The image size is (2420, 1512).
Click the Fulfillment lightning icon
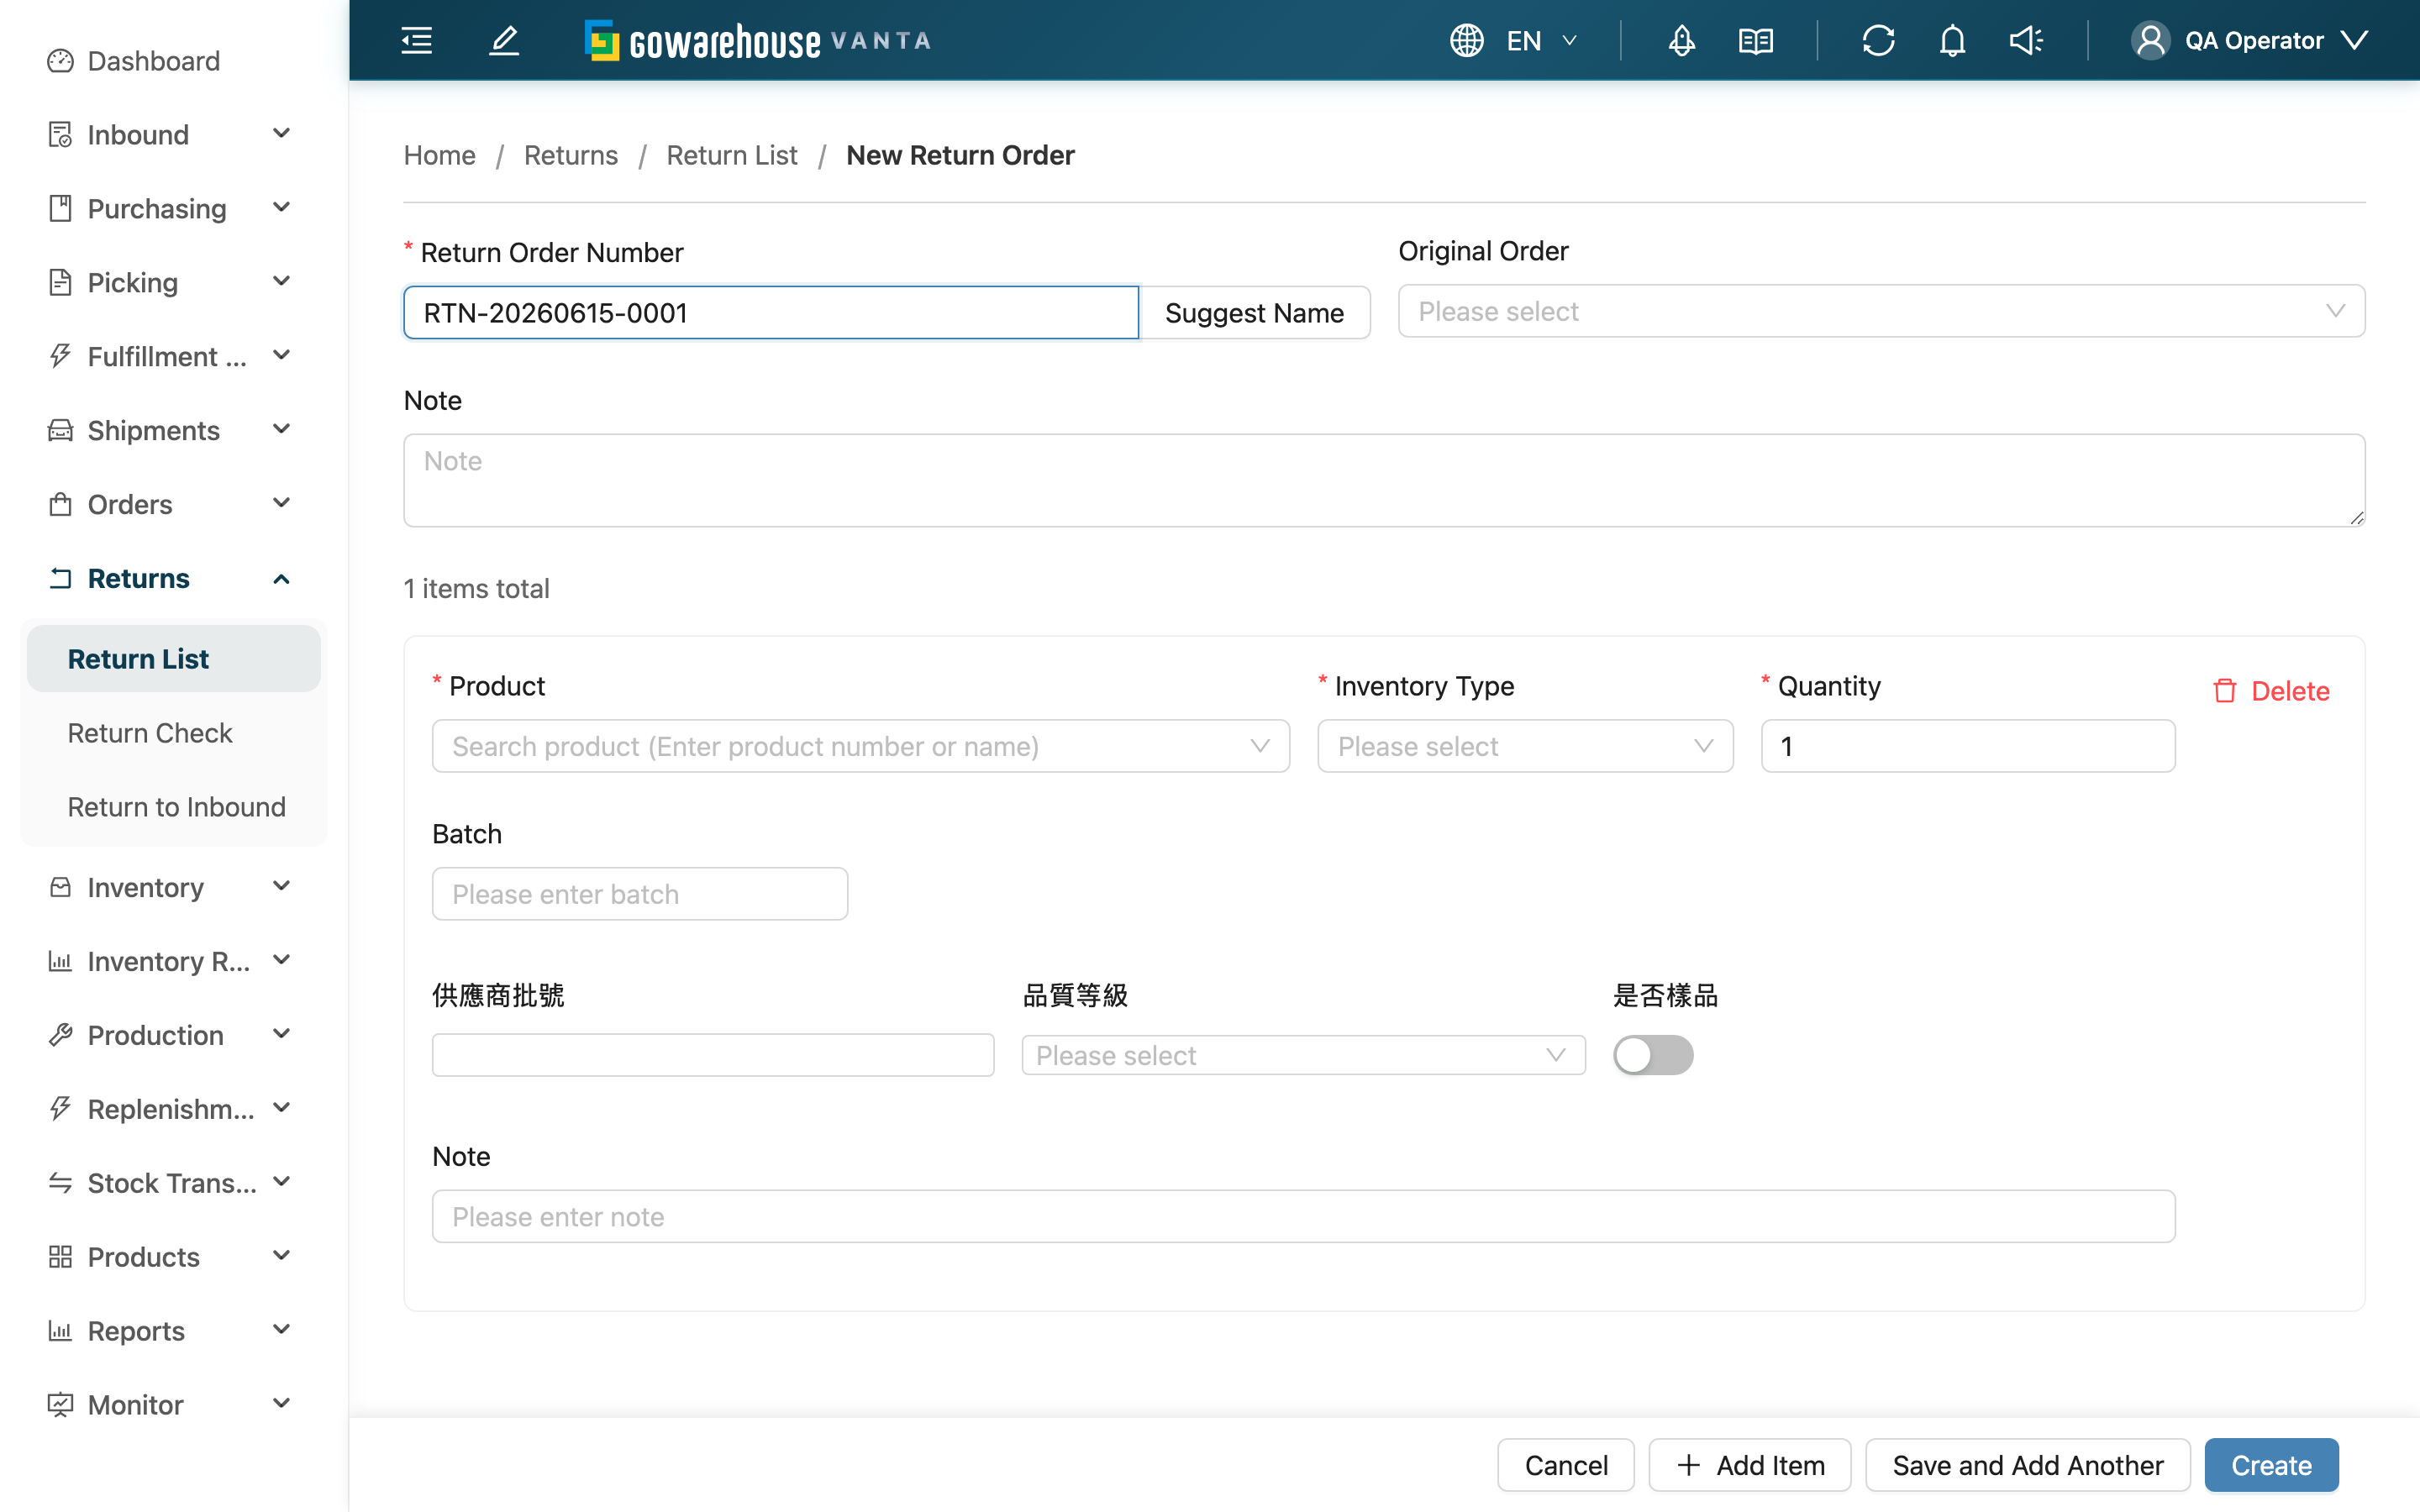(60, 356)
